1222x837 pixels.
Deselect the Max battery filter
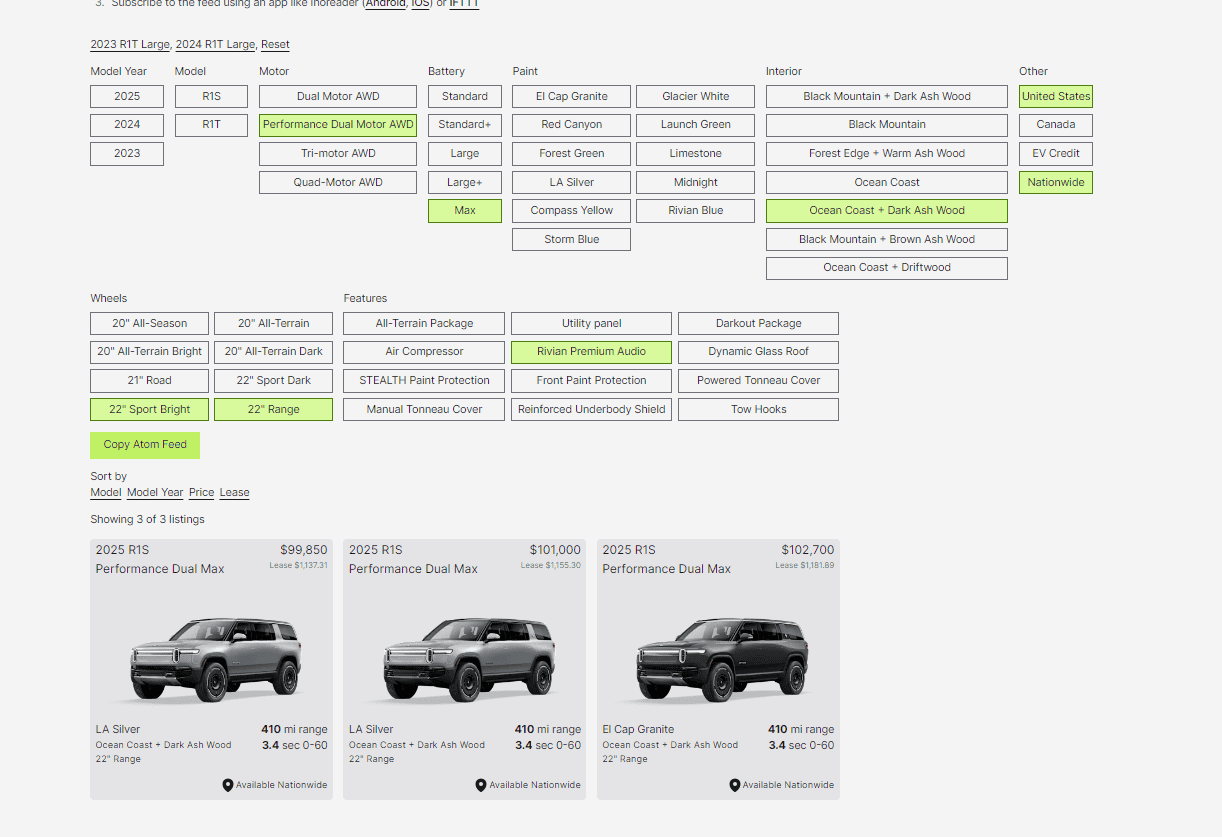pos(465,211)
